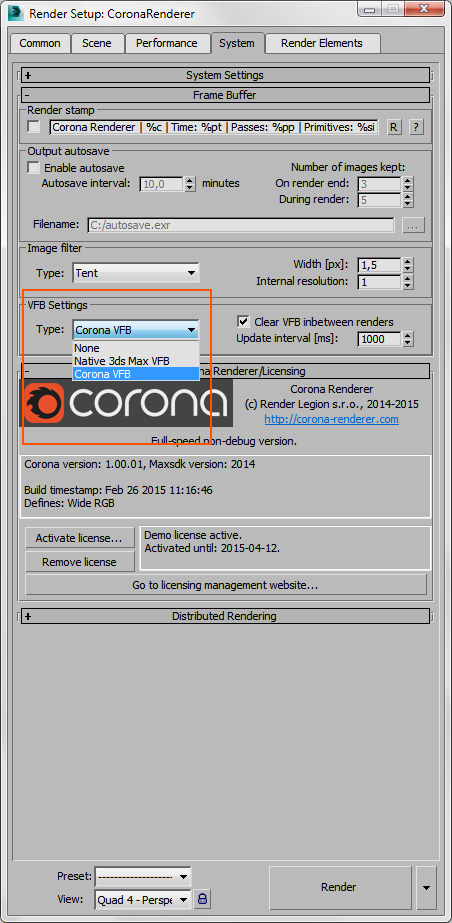452x923 pixels.
Task: Uncheck Clear VFB inbetween renders
Action: click(x=243, y=321)
